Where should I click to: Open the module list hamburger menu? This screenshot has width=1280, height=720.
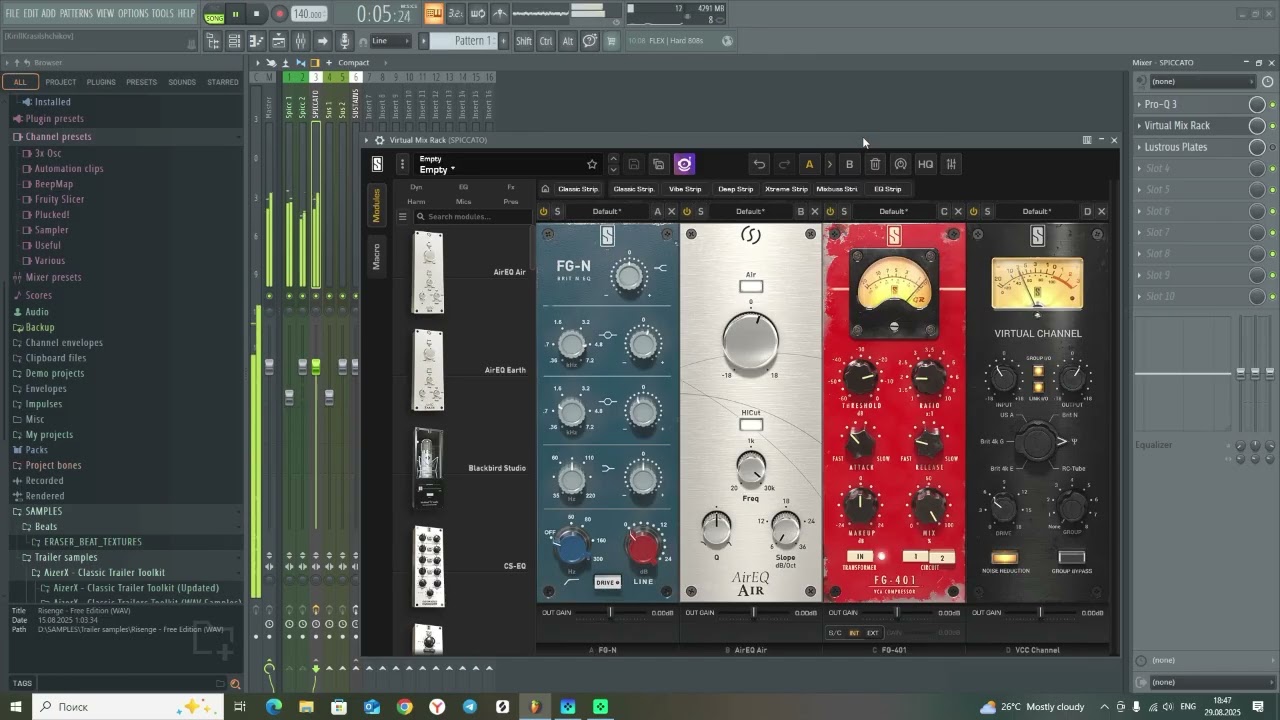coord(403,217)
